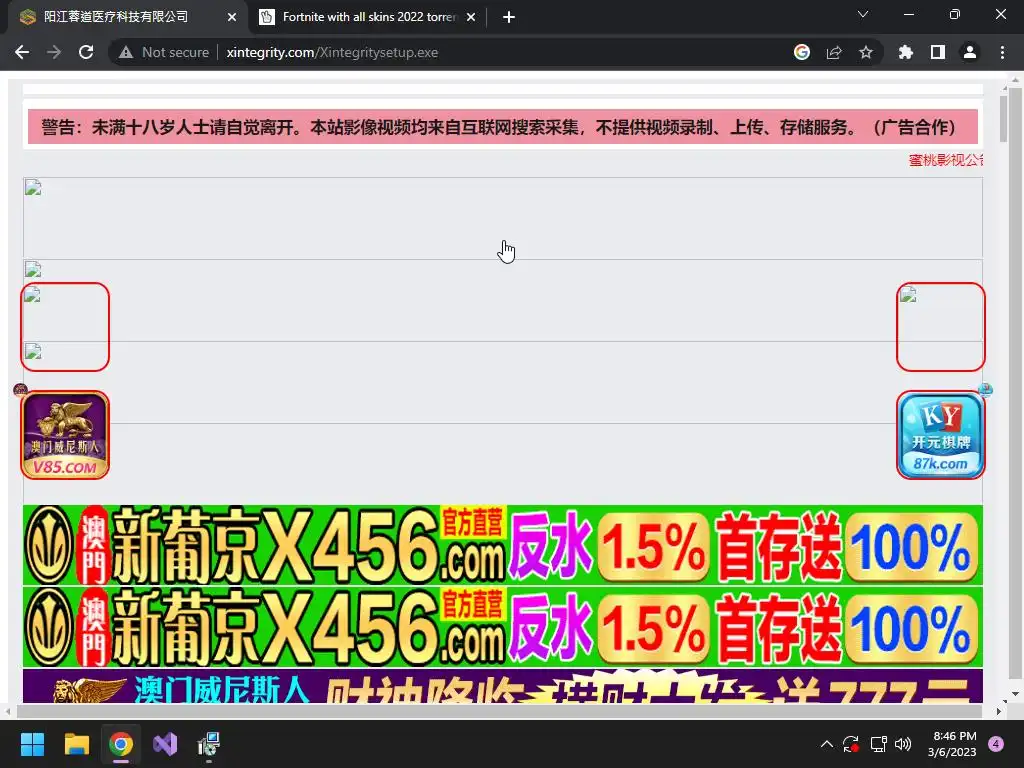Click the first 新葡京 X456.com banner

click(x=502, y=545)
